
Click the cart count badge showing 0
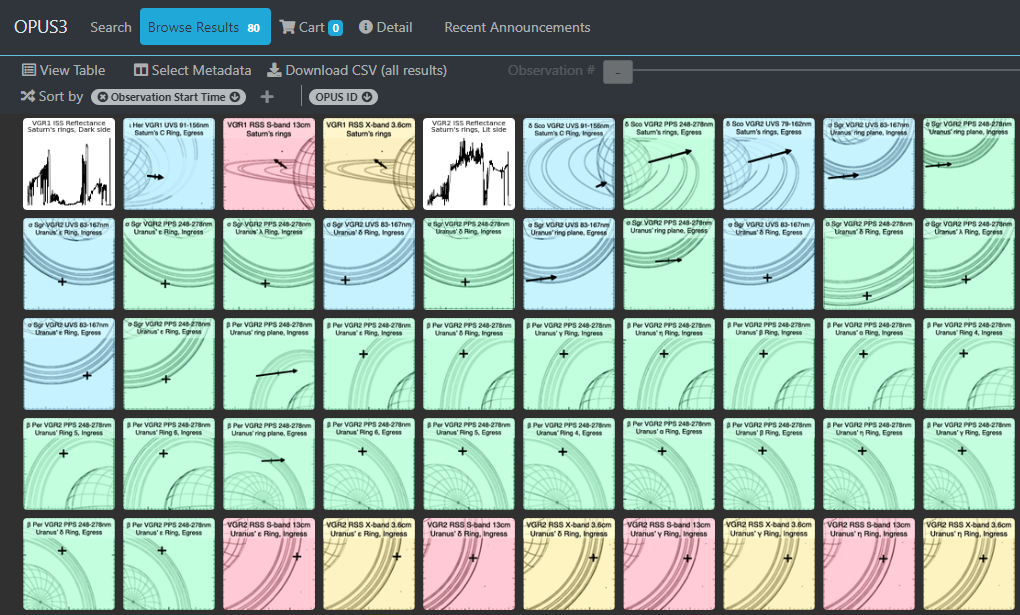[x=336, y=28]
